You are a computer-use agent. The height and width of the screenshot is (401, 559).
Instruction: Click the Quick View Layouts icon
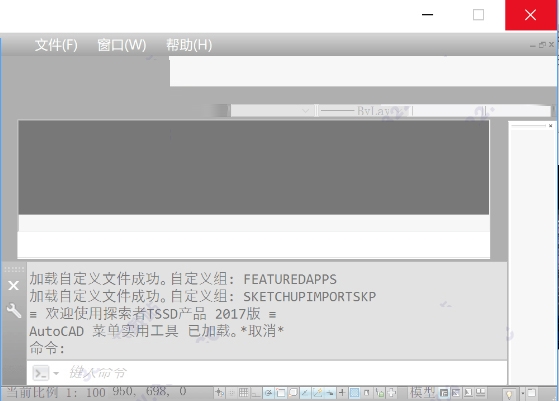444,393
